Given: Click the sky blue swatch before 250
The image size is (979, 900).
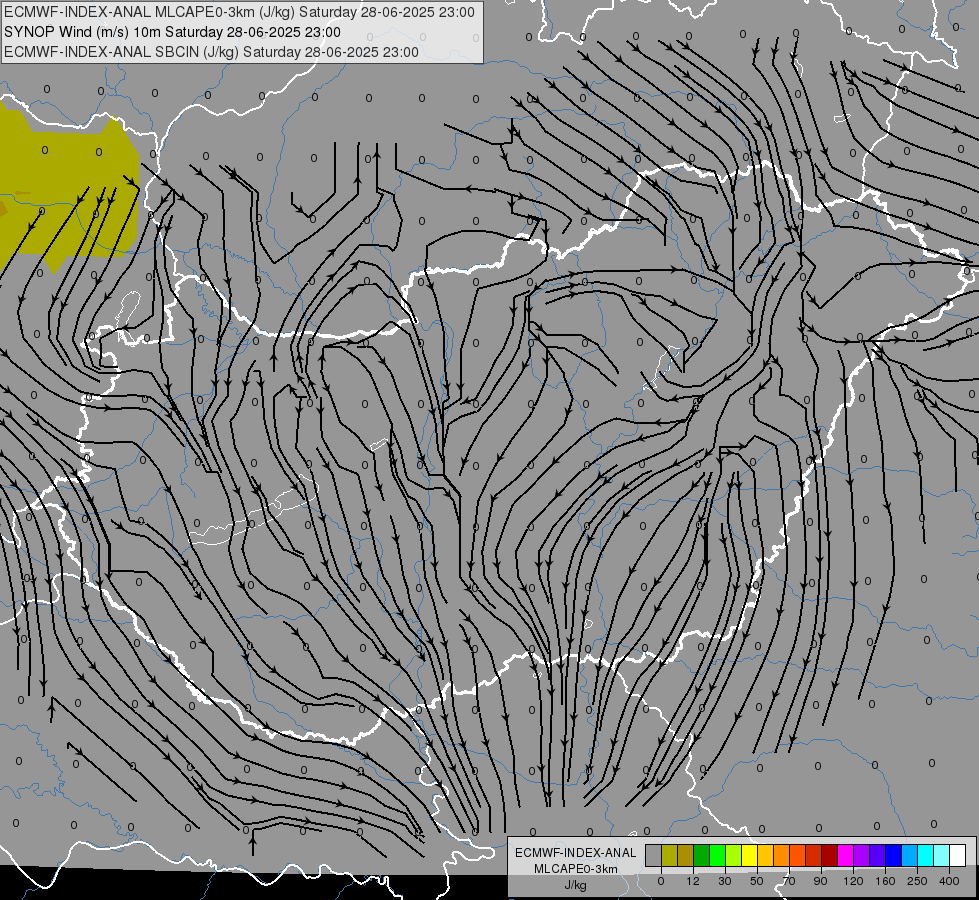Looking at the screenshot, I should tap(910, 855).
